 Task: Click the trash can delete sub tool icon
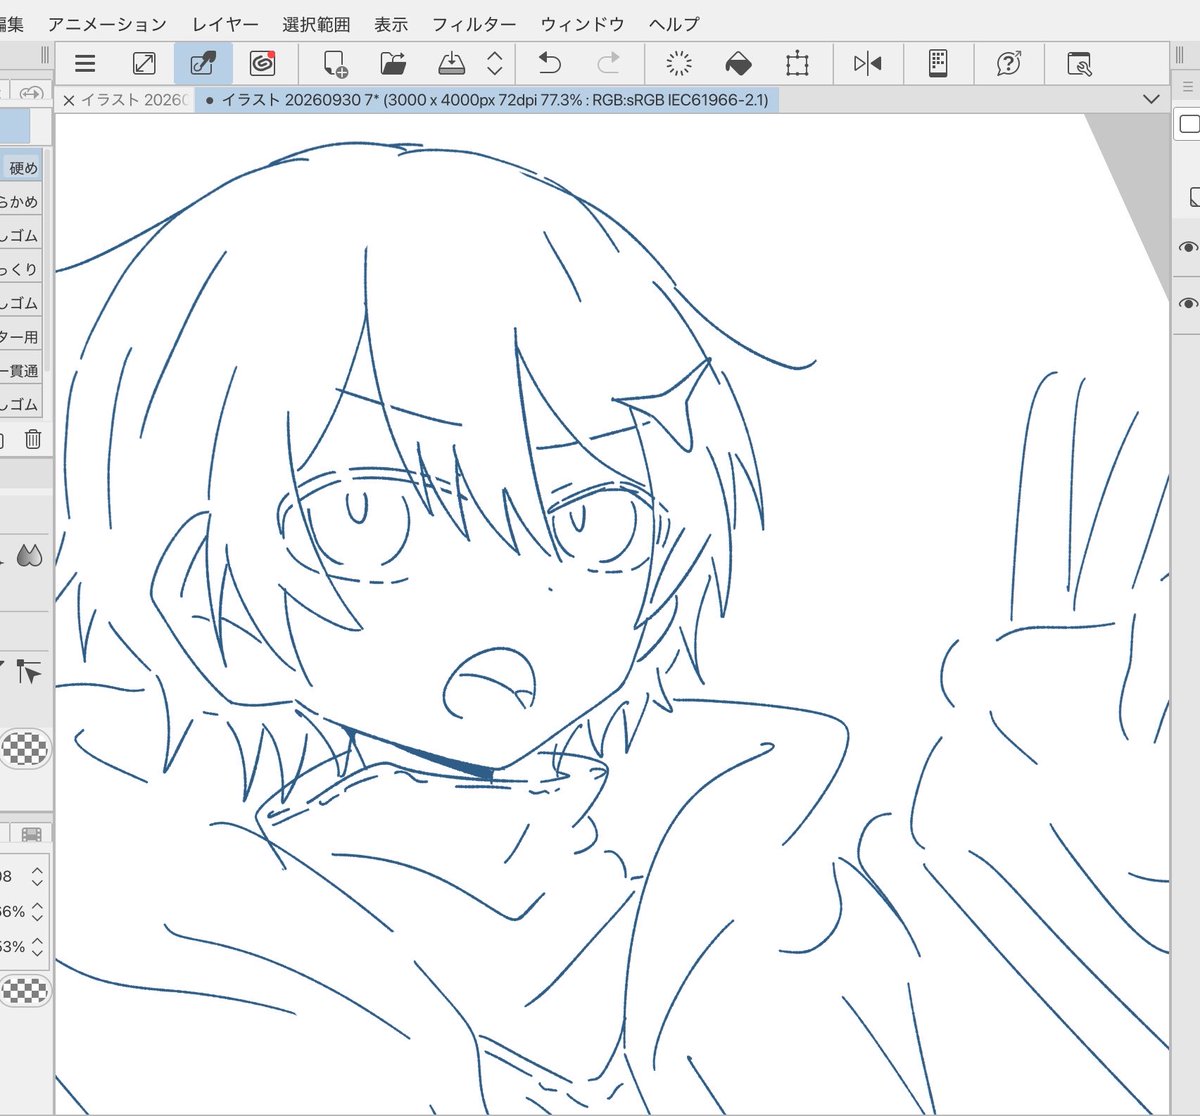(33, 438)
